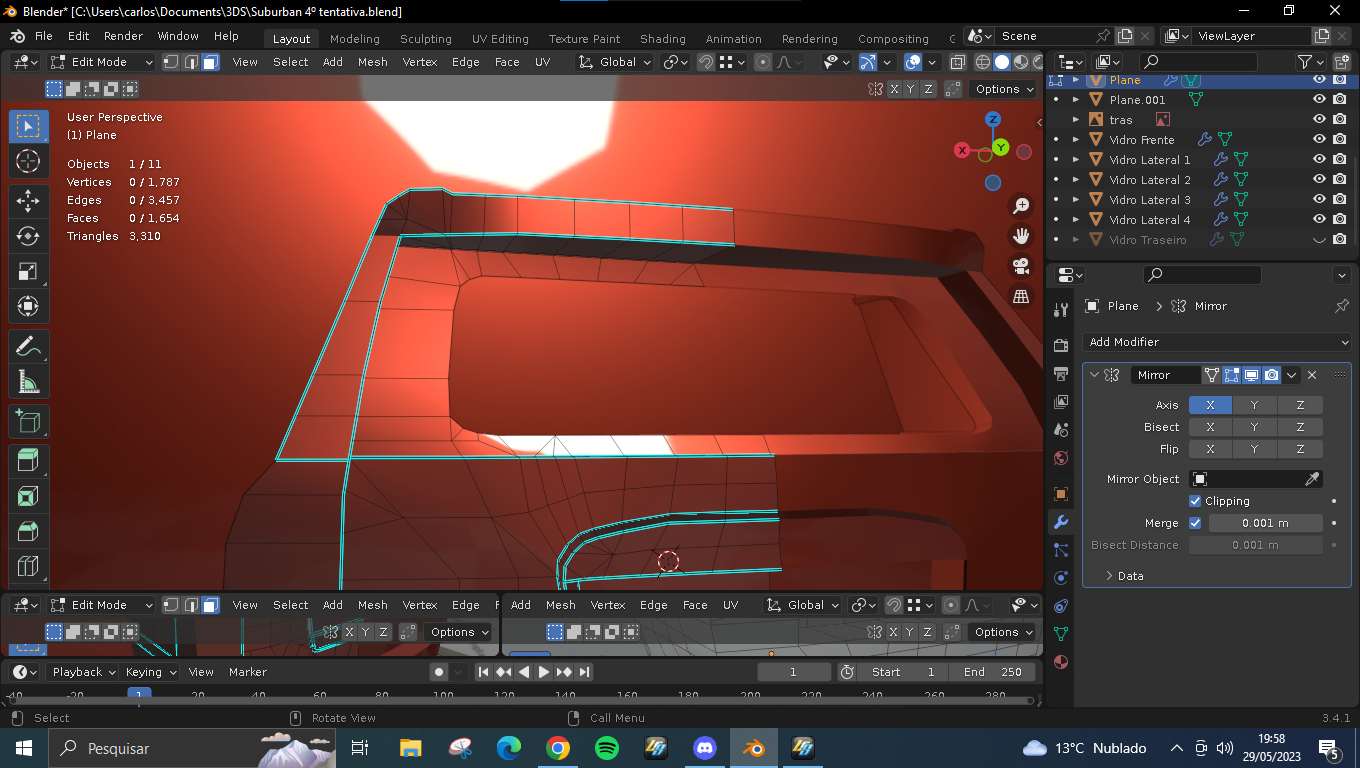Click the Mirror Object eyedropper
This screenshot has height=768, width=1360.
(x=1313, y=479)
